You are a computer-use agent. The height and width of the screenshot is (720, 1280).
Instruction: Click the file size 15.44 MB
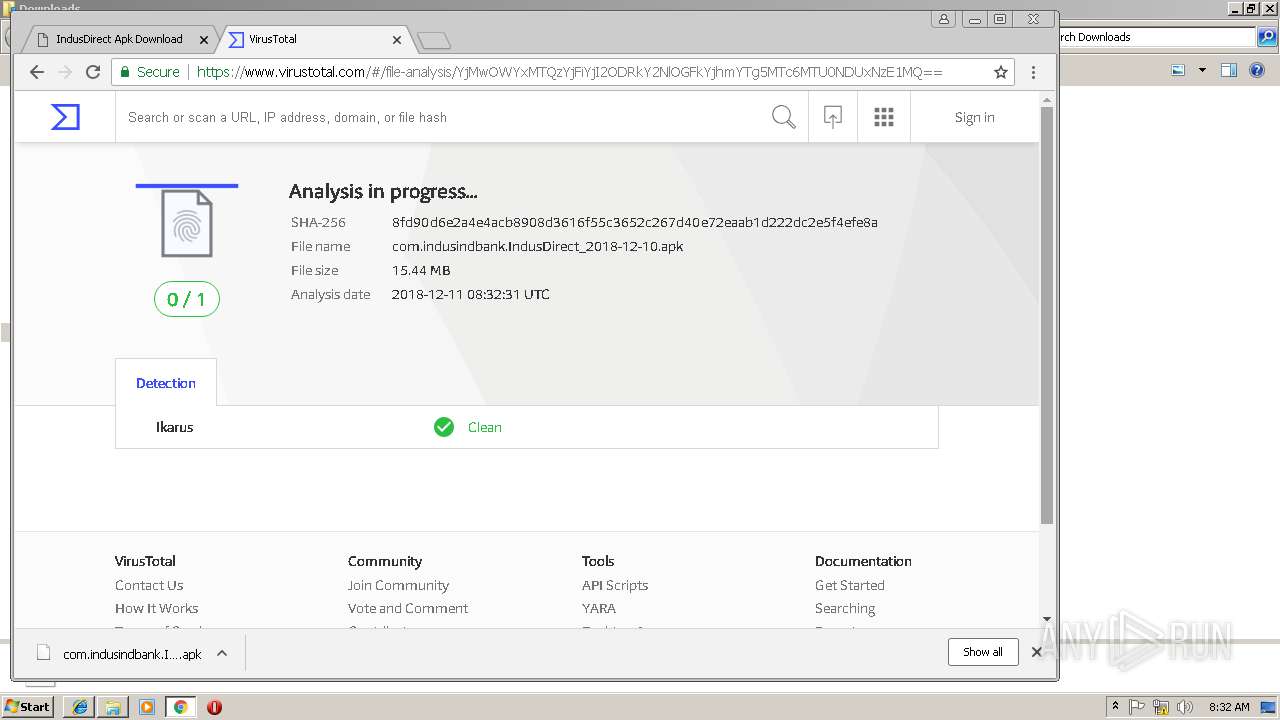click(421, 270)
